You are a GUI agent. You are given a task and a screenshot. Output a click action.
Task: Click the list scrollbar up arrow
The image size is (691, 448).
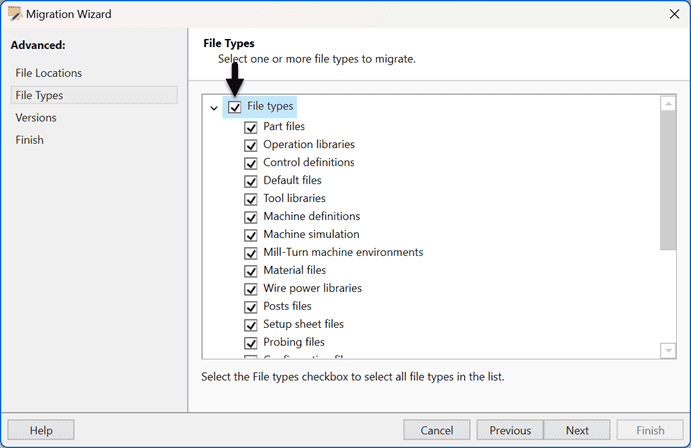tap(668, 104)
